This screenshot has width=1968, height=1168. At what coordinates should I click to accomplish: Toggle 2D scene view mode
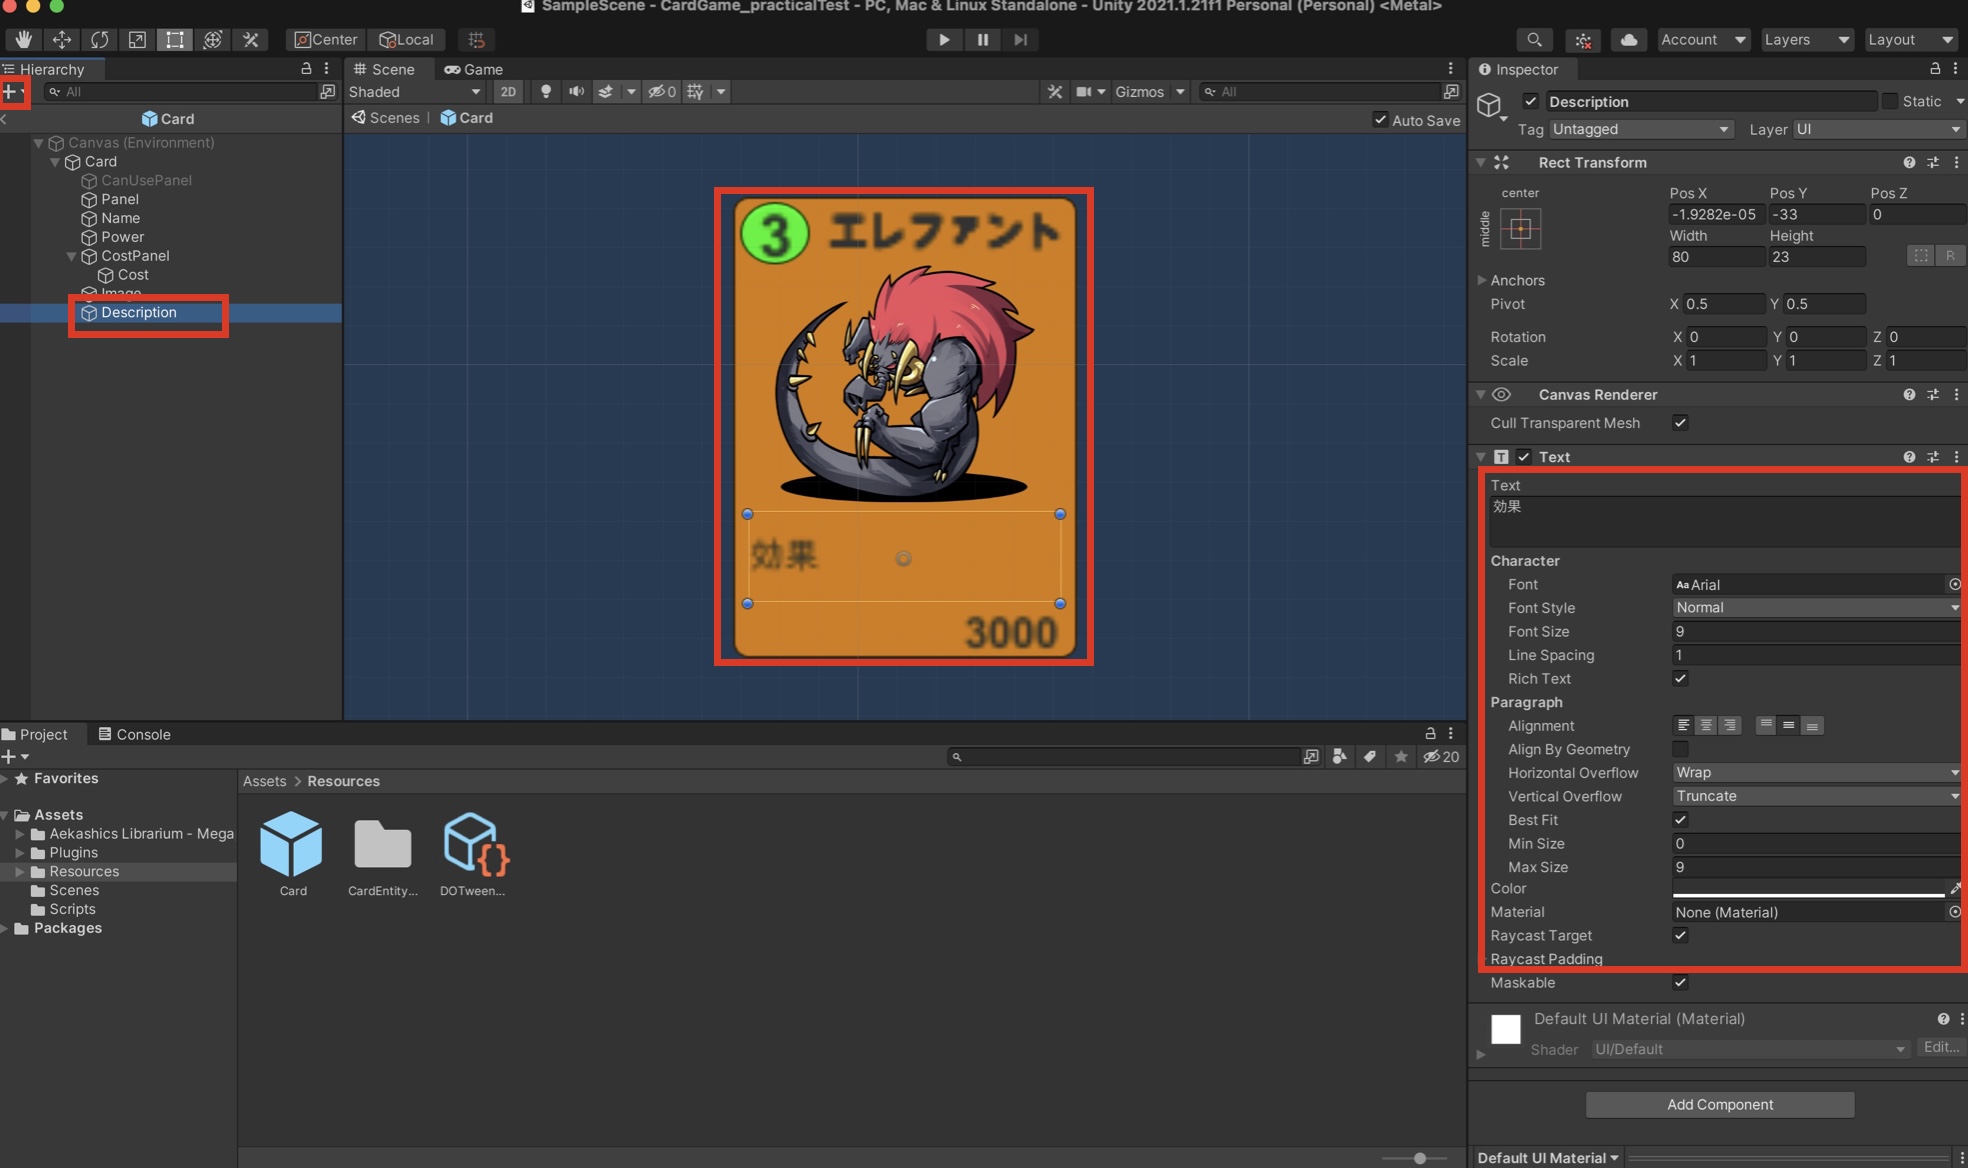point(508,91)
